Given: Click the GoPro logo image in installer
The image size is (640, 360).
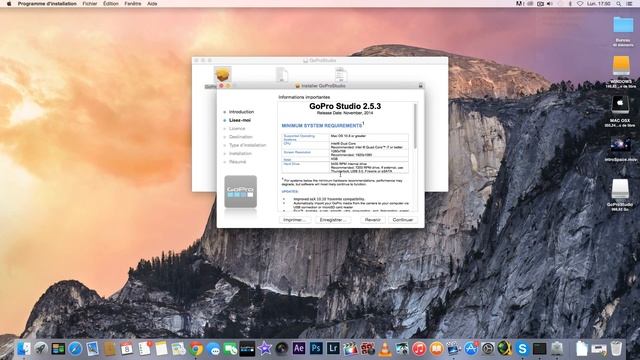Looking at the screenshot, I should [x=240, y=192].
